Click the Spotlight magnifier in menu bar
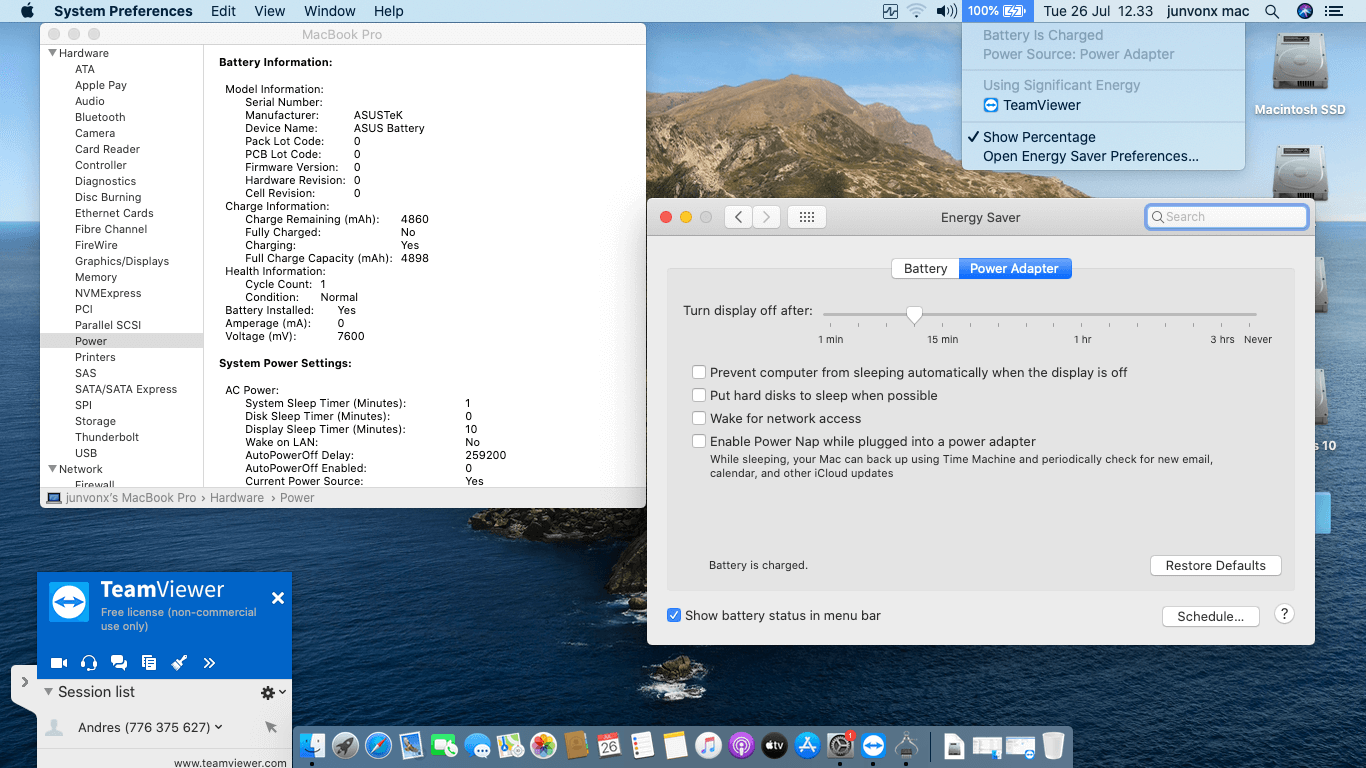 tap(1272, 11)
